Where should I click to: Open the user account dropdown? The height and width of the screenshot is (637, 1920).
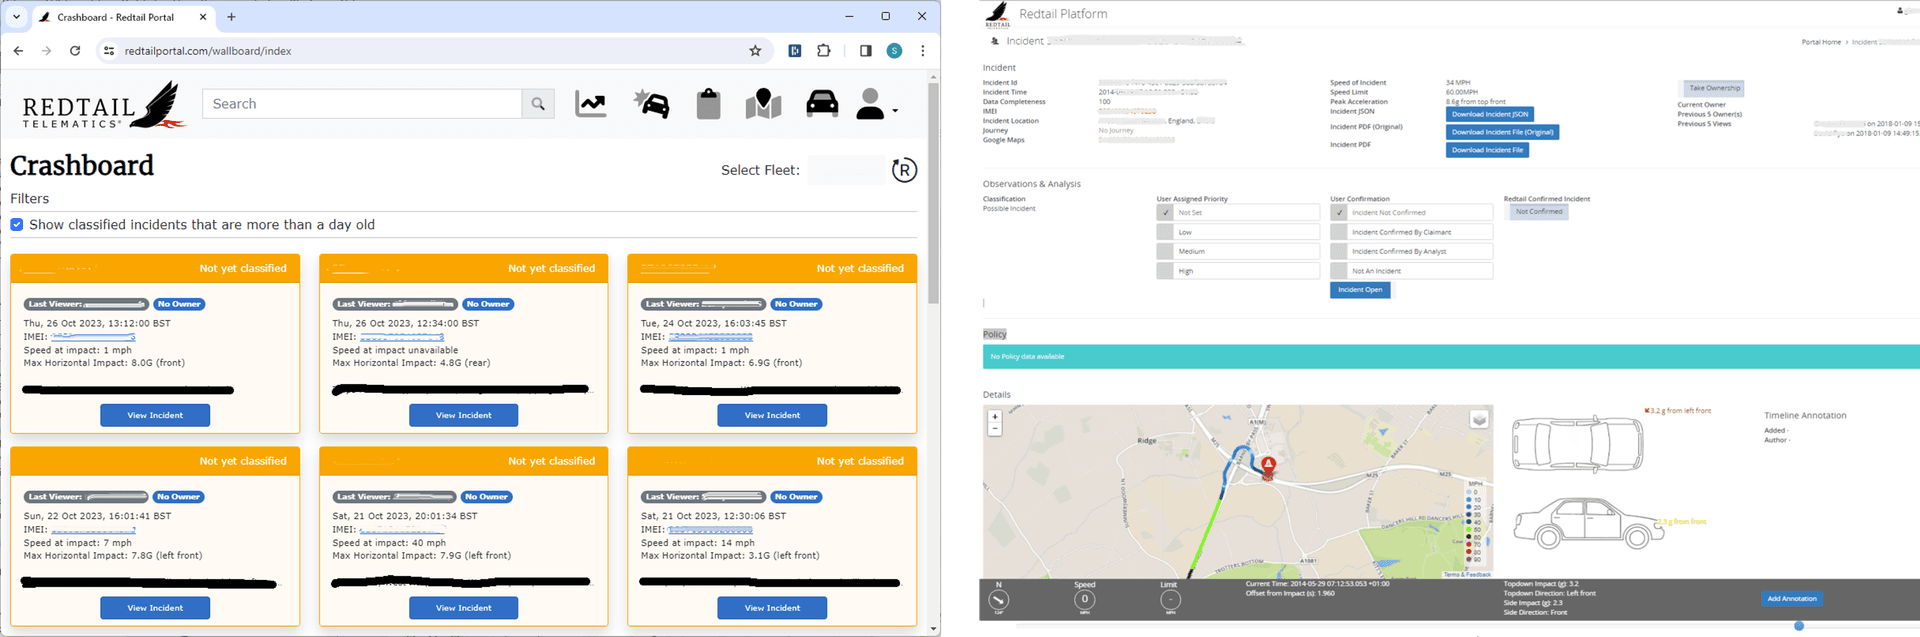coord(876,104)
